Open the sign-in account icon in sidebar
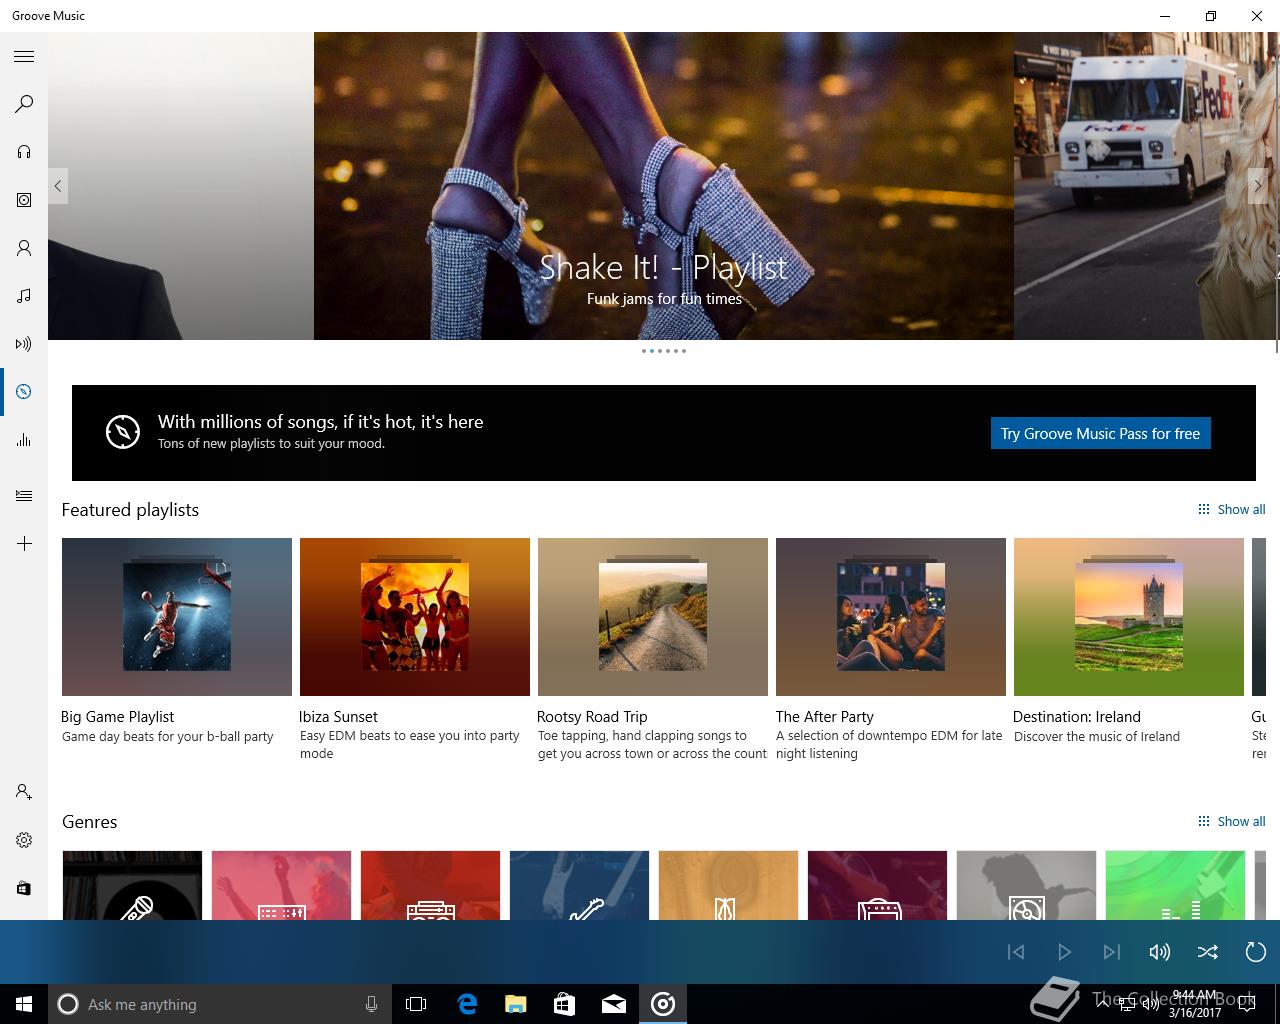1280x1024 pixels. coord(24,792)
